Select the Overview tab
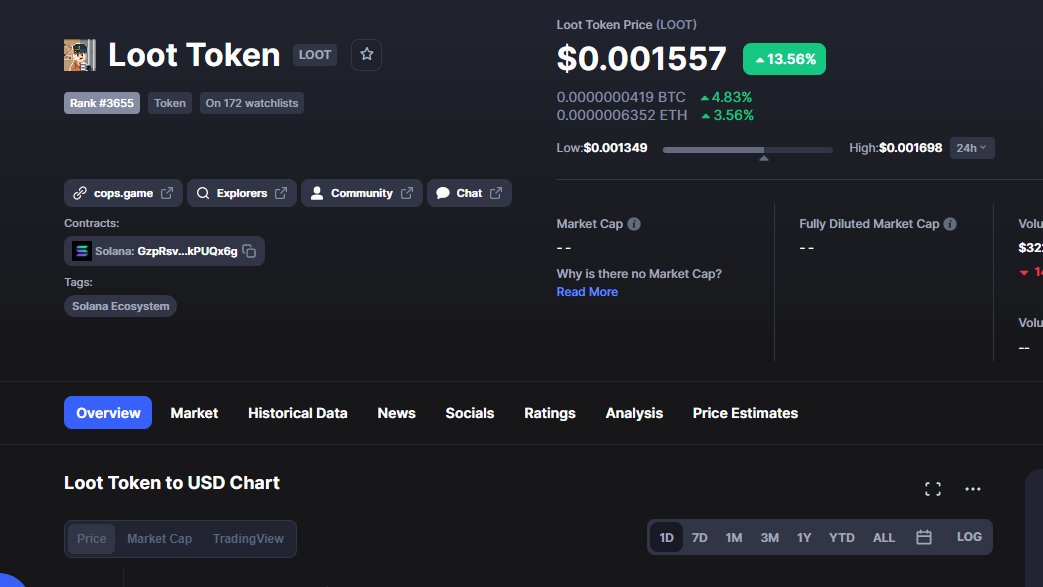 108,413
